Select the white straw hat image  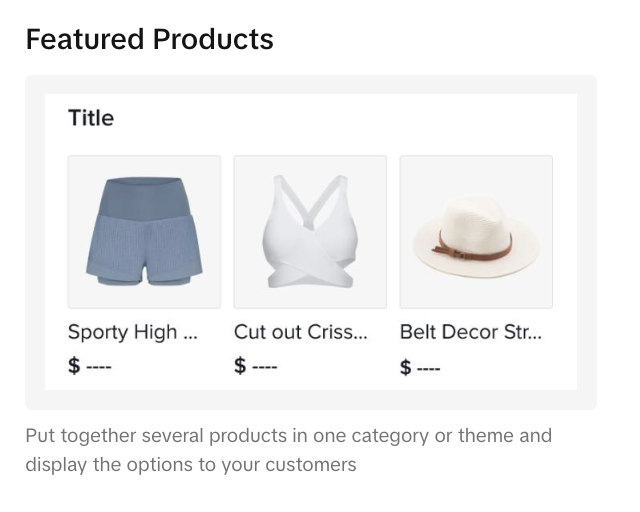point(476,232)
